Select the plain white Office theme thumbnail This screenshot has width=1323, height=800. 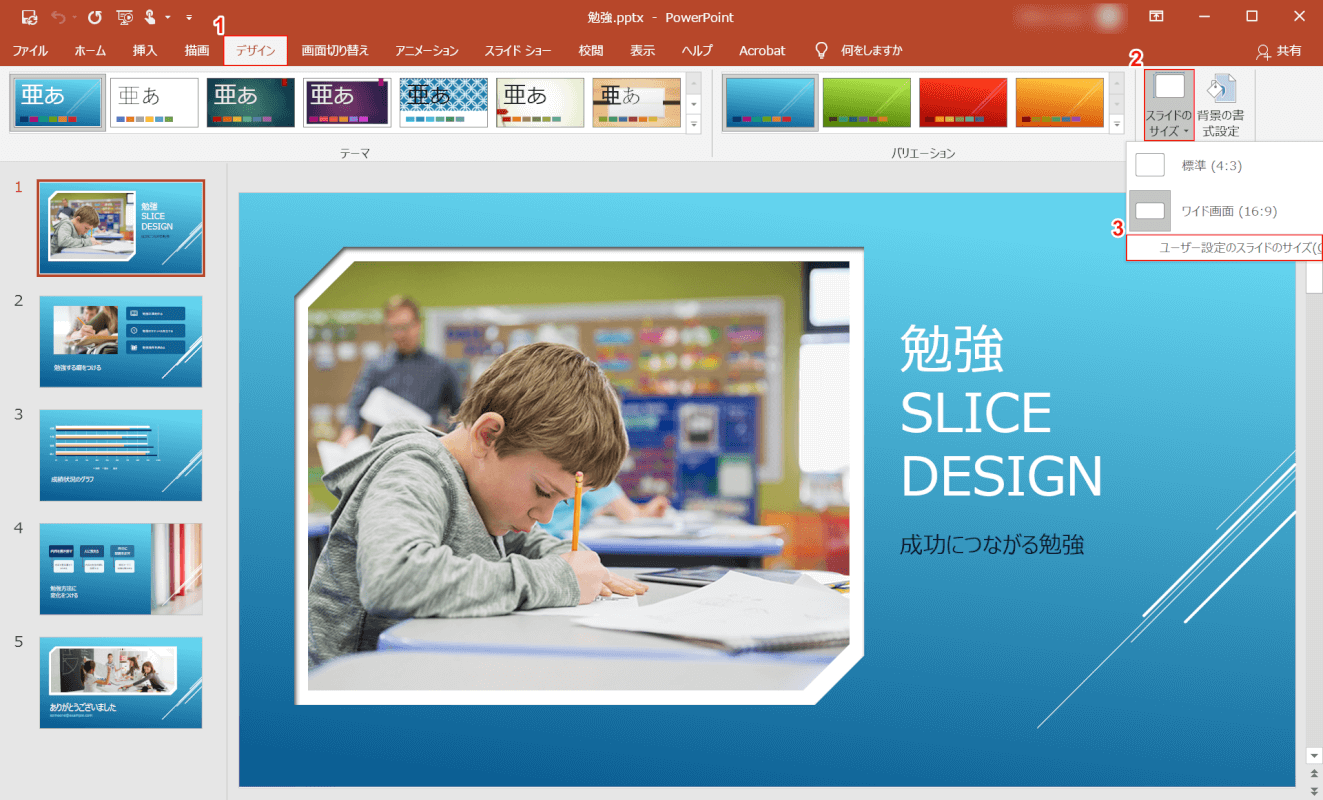point(154,102)
